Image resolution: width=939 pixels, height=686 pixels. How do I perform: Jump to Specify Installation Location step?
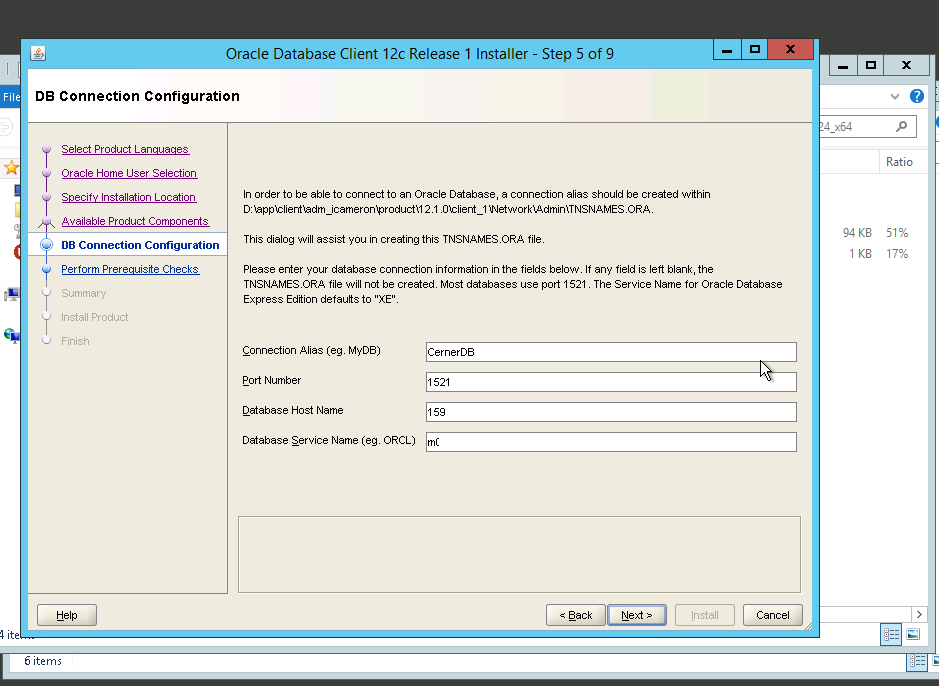tap(128, 197)
